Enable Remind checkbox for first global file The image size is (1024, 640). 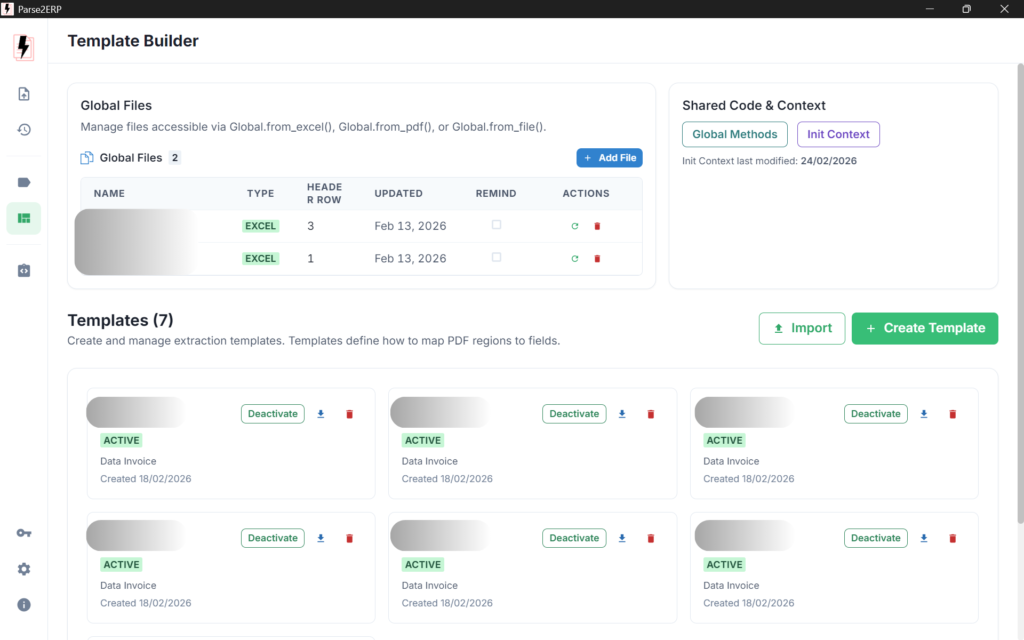[496, 225]
